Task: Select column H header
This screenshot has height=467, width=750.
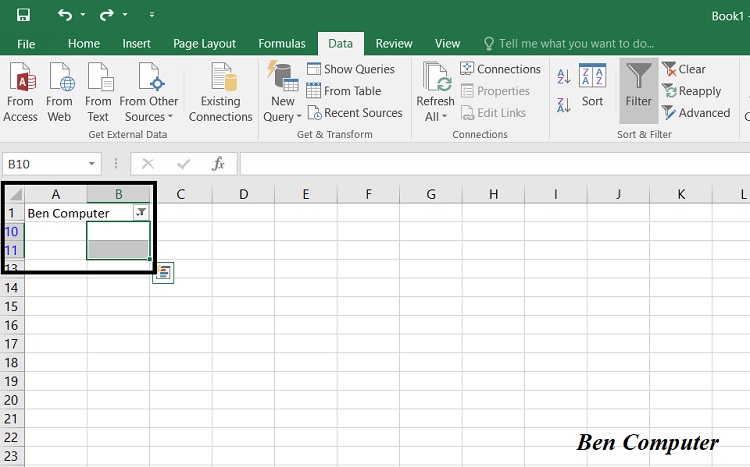Action: [493, 194]
